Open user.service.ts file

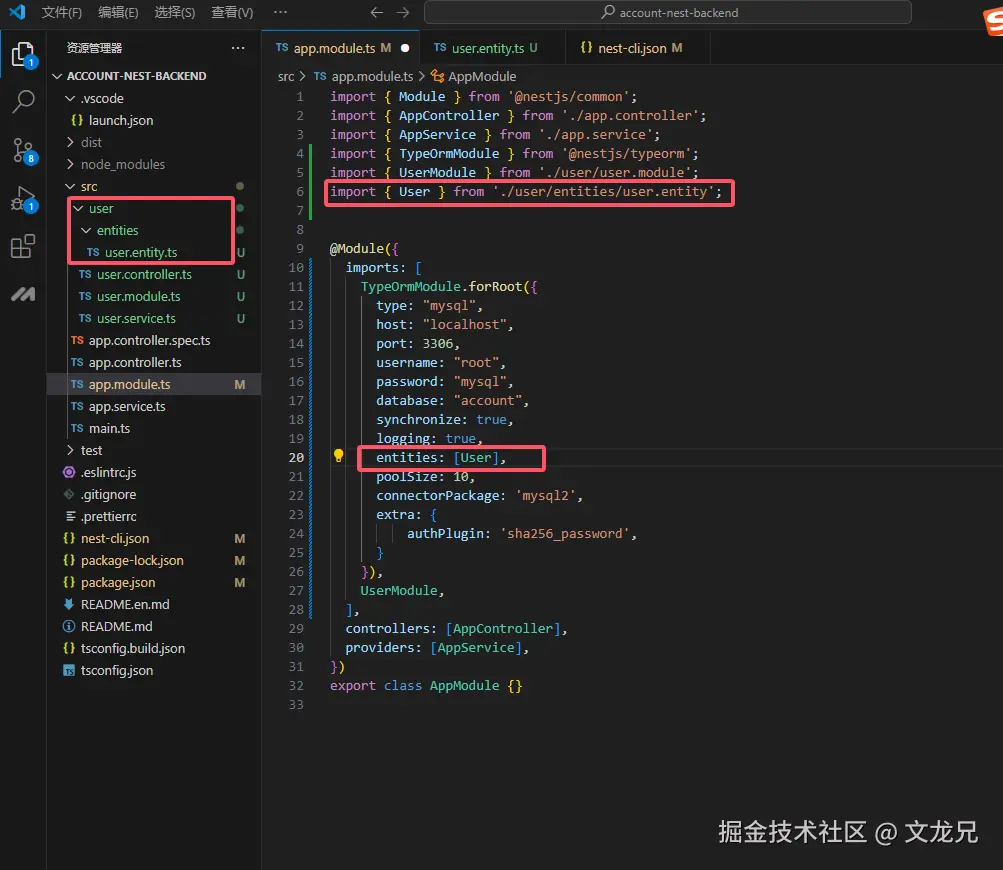(x=154, y=319)
